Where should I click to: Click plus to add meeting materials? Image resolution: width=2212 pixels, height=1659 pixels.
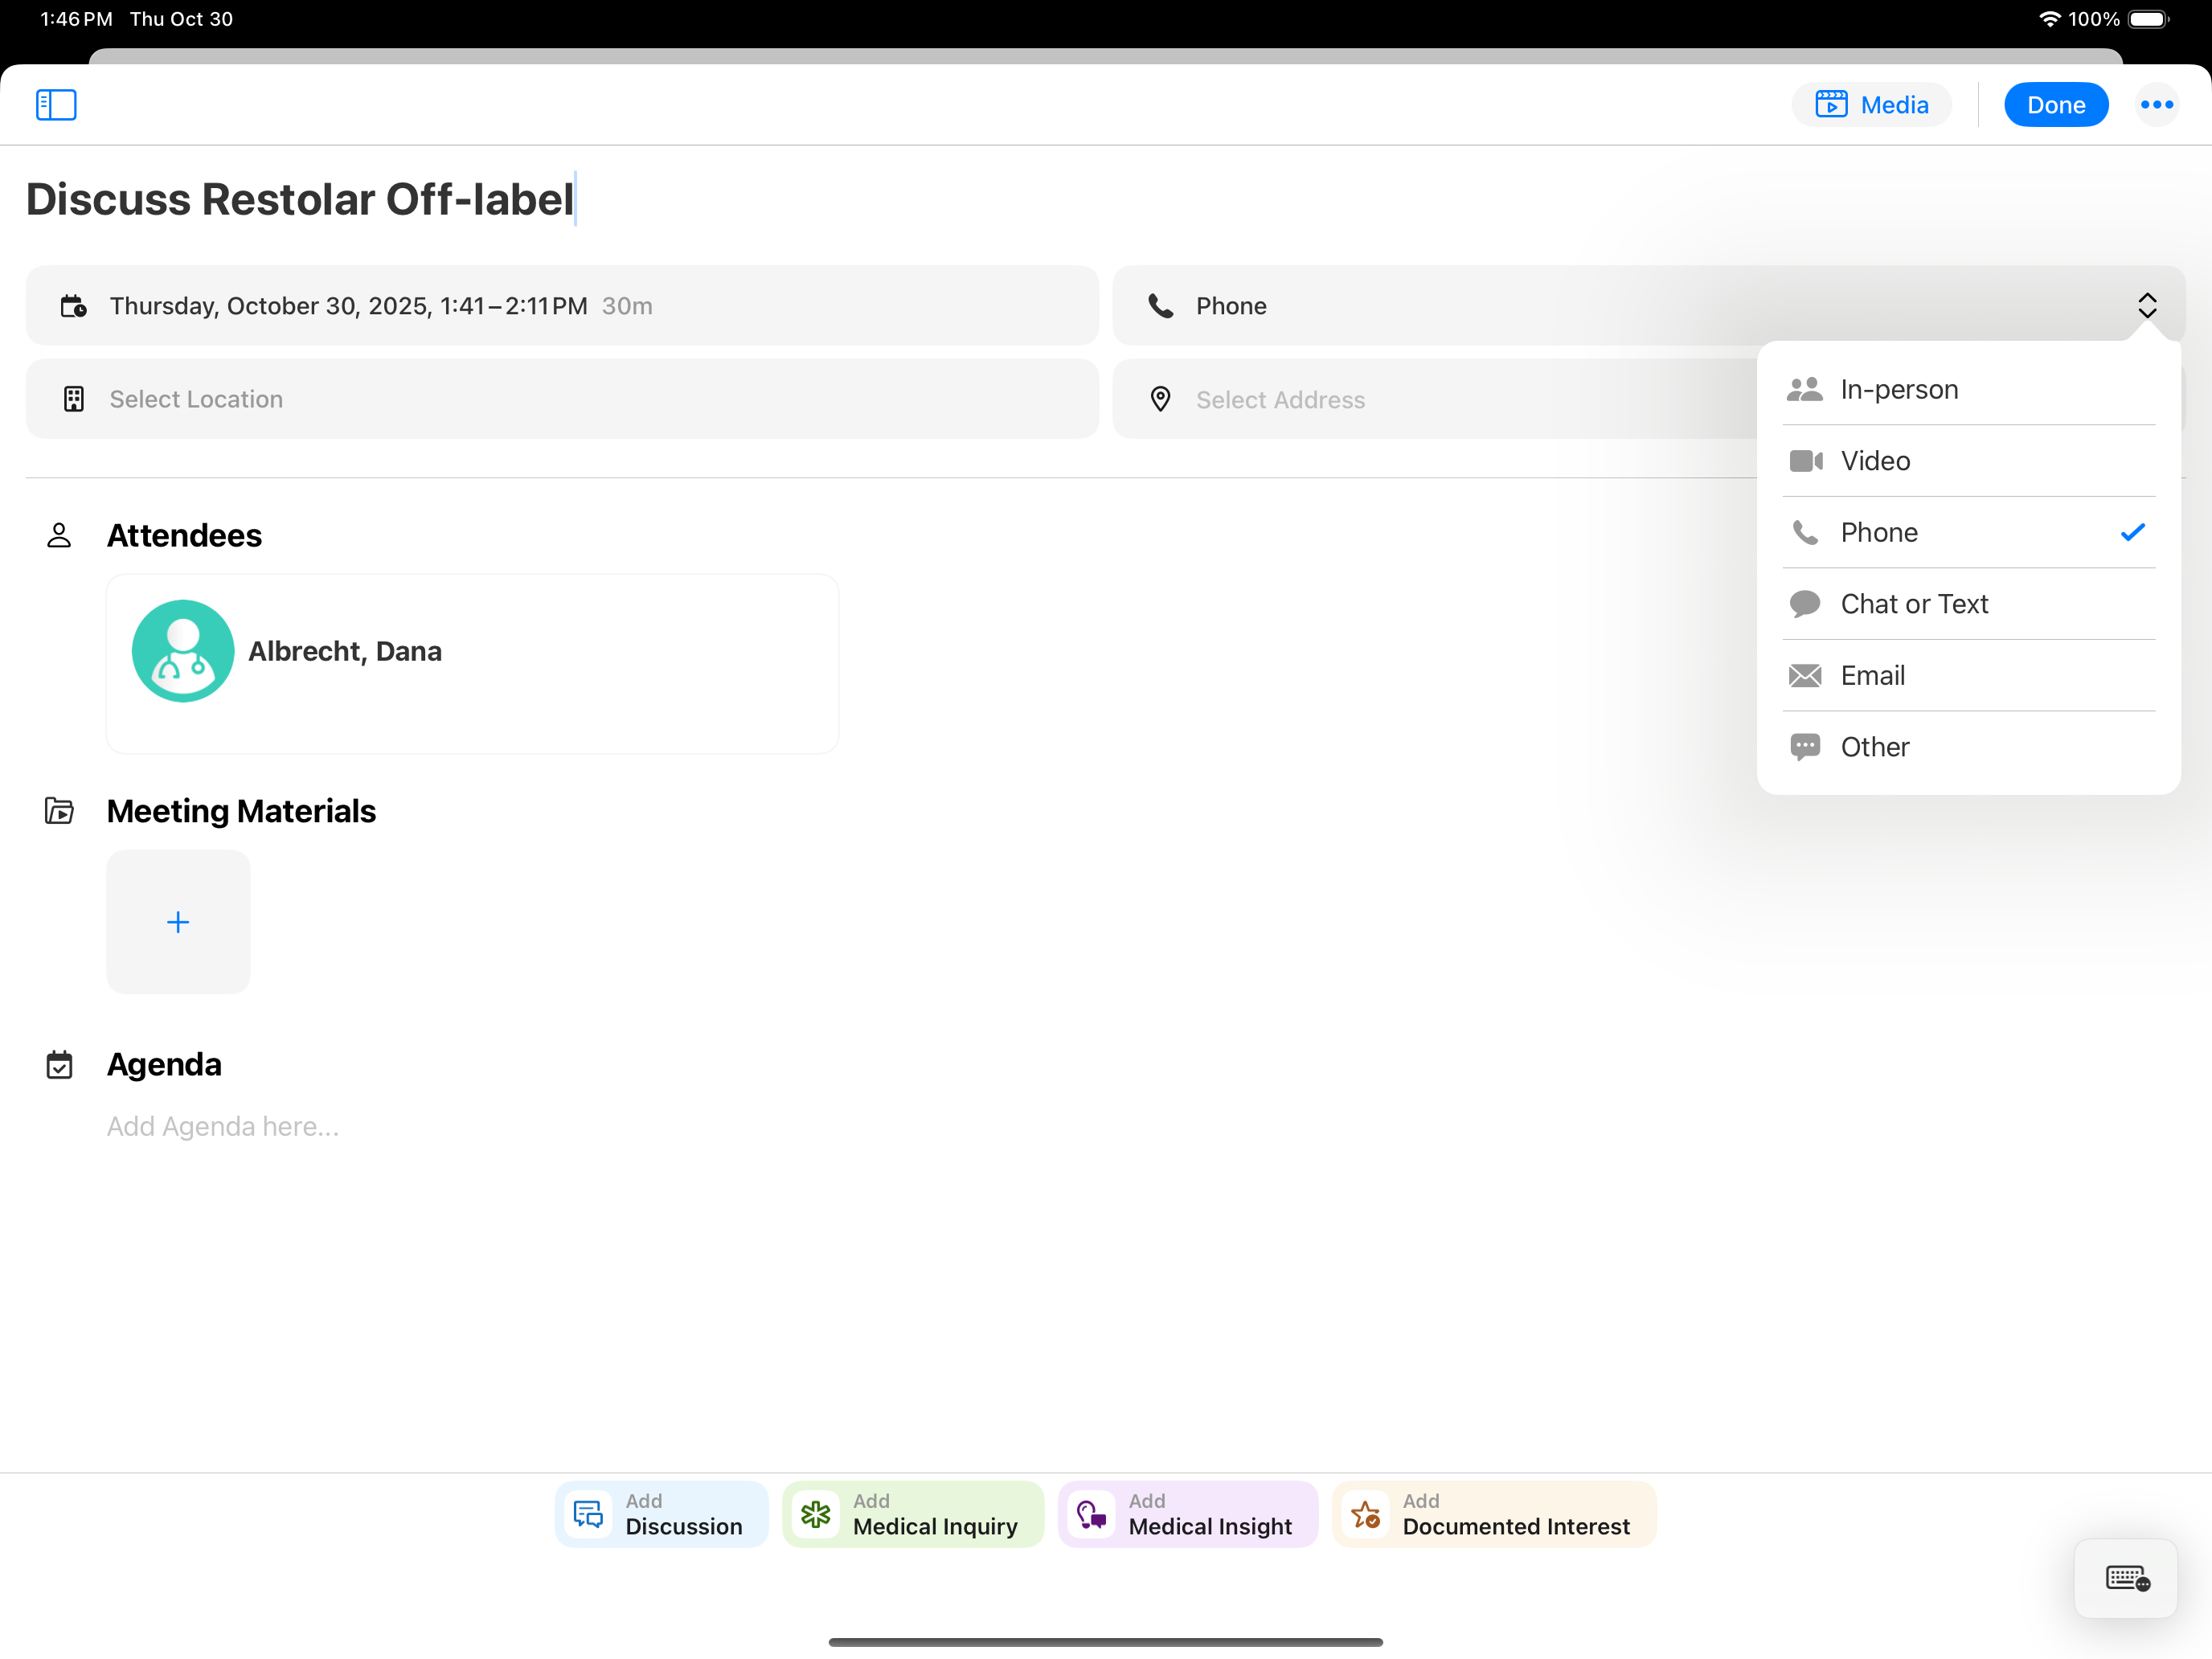(178, 921)
